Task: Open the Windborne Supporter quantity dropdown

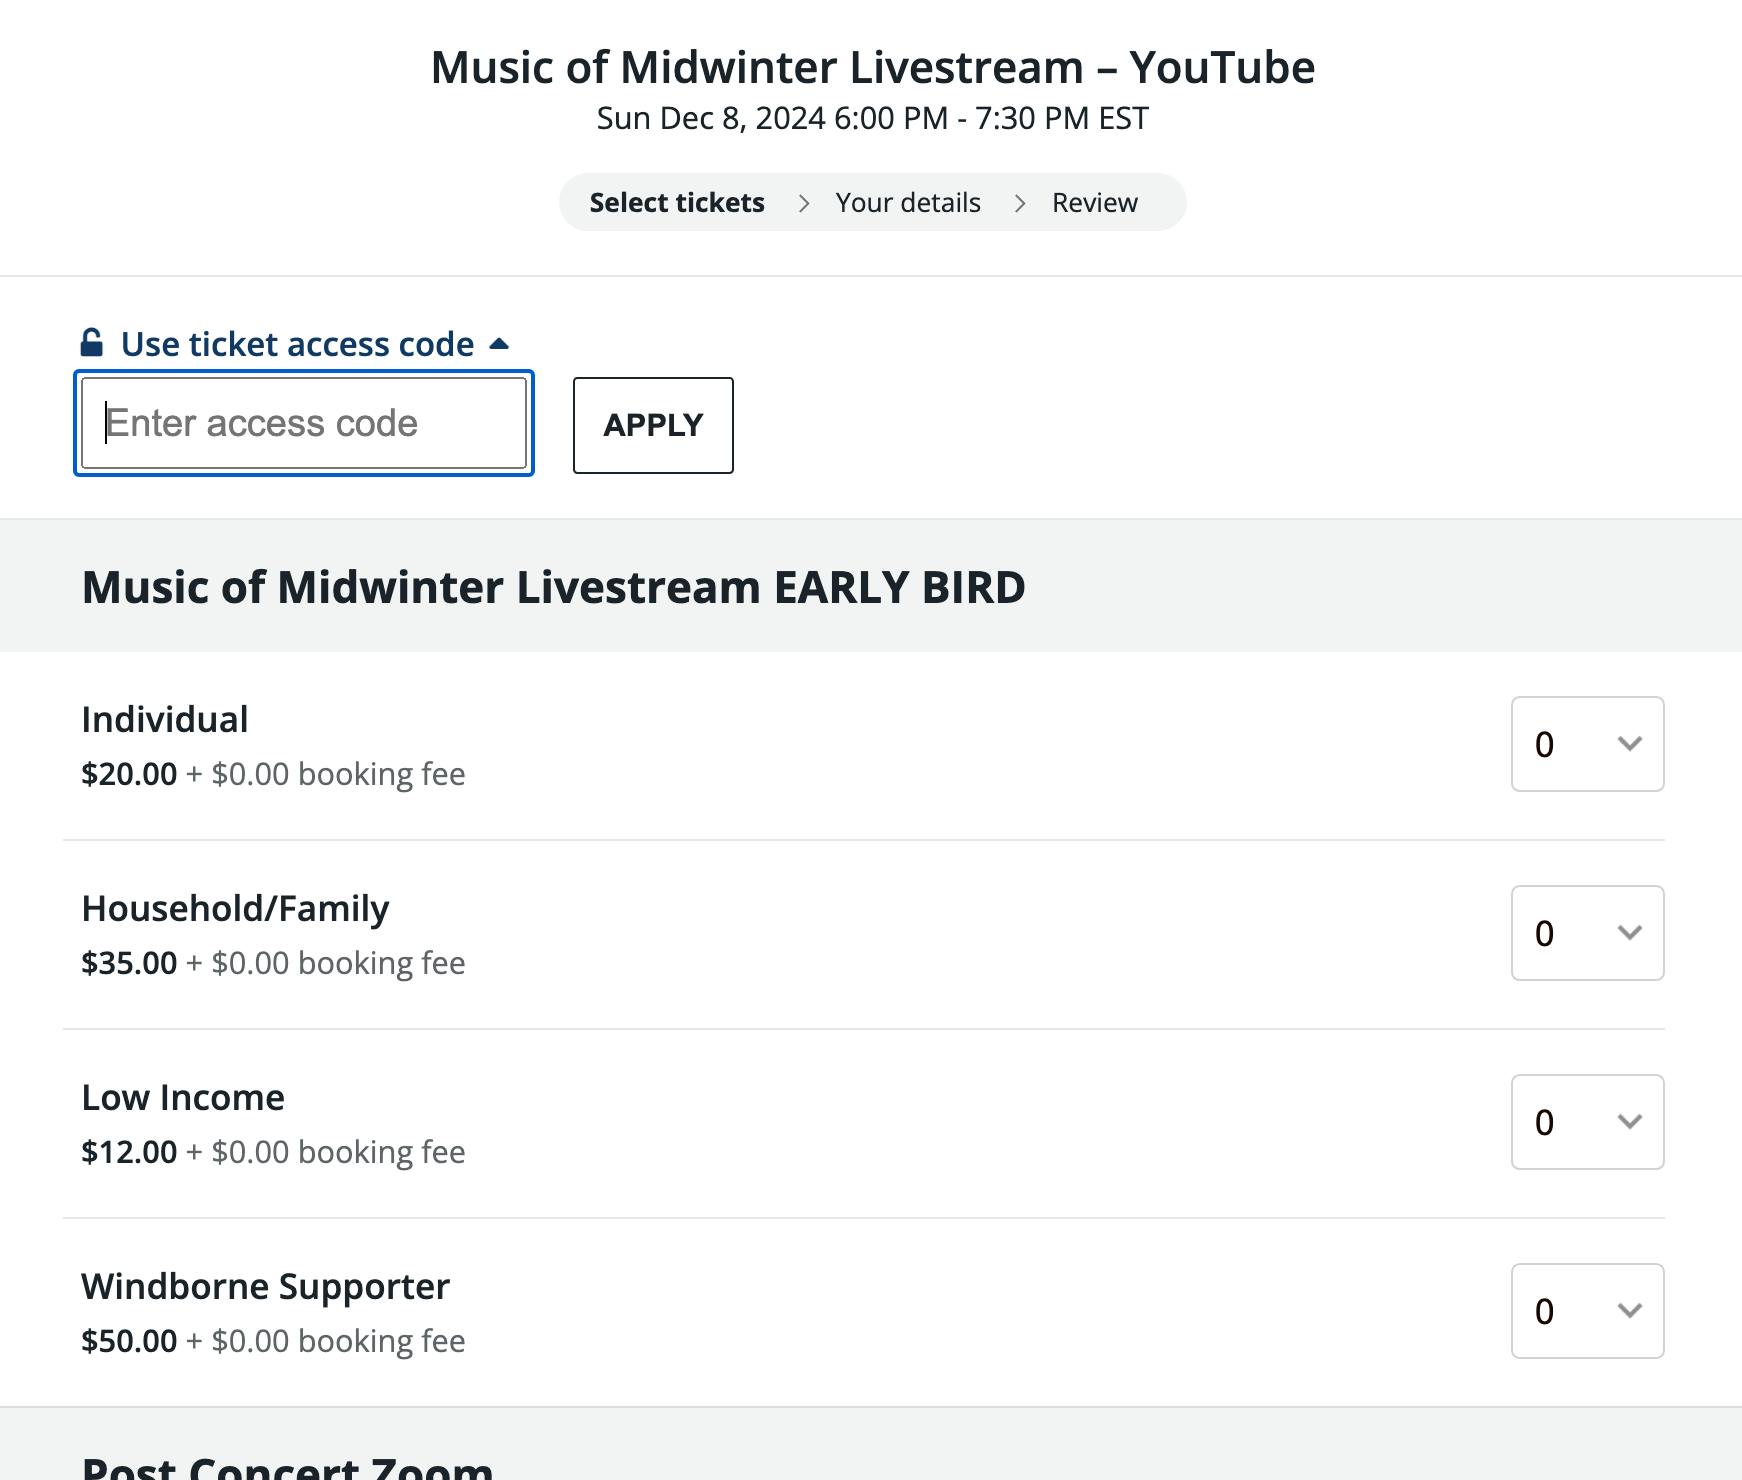Action: click(x=1587, y=1311)
